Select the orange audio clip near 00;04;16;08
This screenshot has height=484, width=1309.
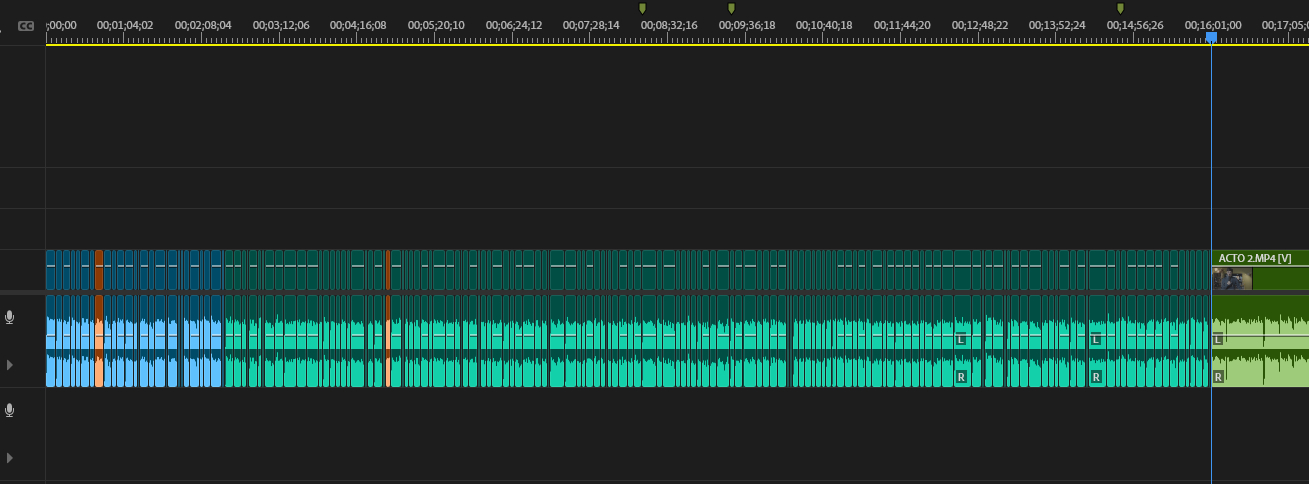[387, 340]
